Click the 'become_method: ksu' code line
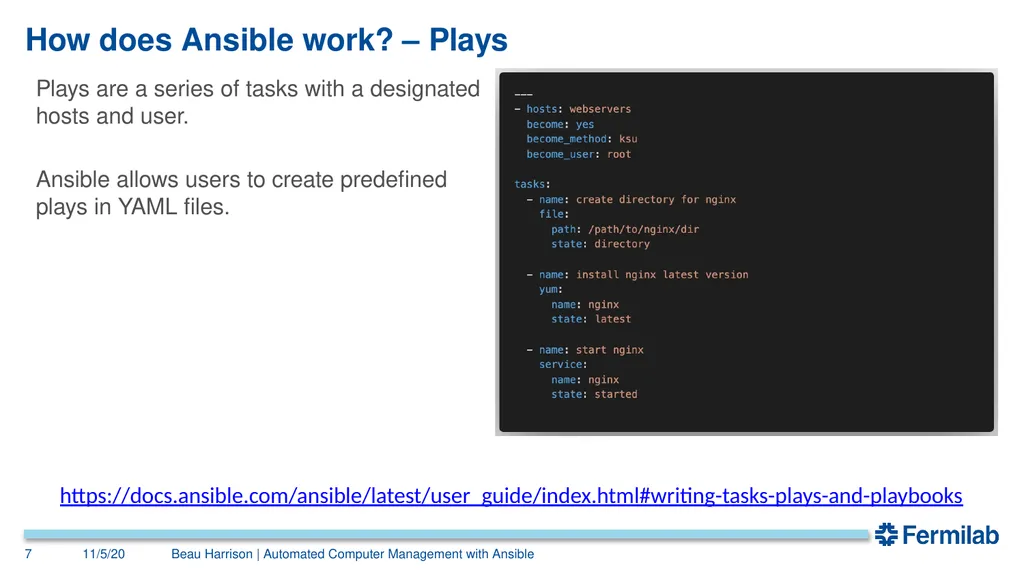The height and width of the screenshot is (576, 1024). [582, 139]
